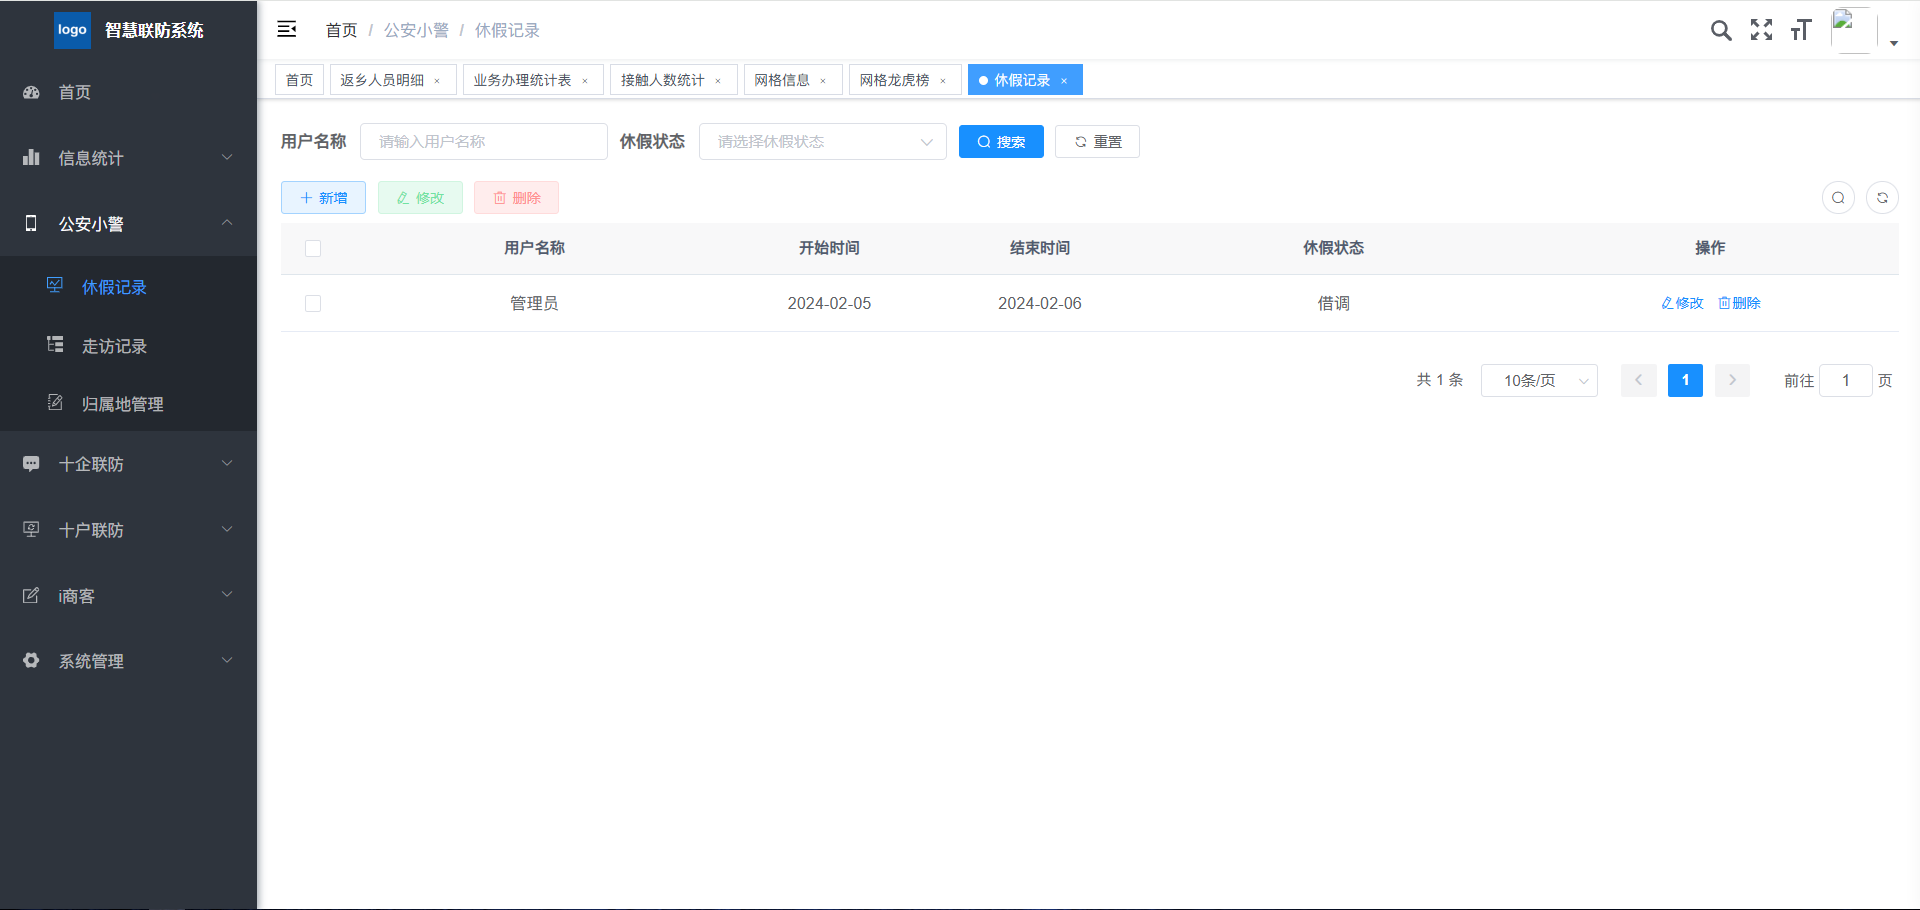Close 业务办理统计表 tab

pos(585,81)
